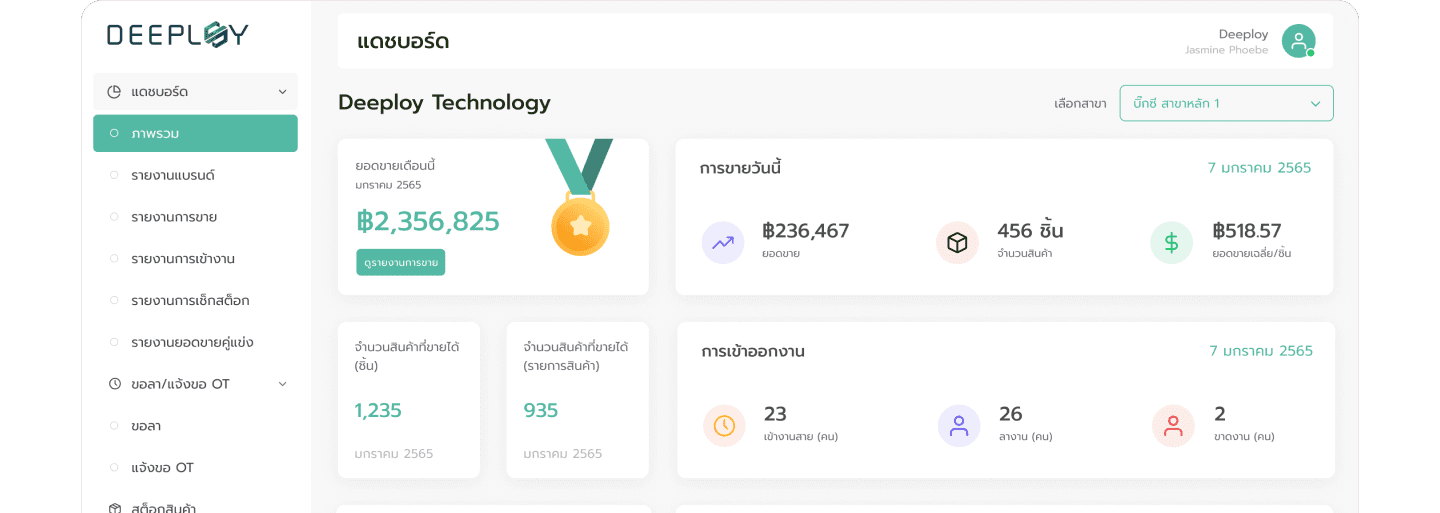Click the sales trend arrow icon
This screenshot has height=513, width=1440.
pyautogui.click(x=723, y=242)
